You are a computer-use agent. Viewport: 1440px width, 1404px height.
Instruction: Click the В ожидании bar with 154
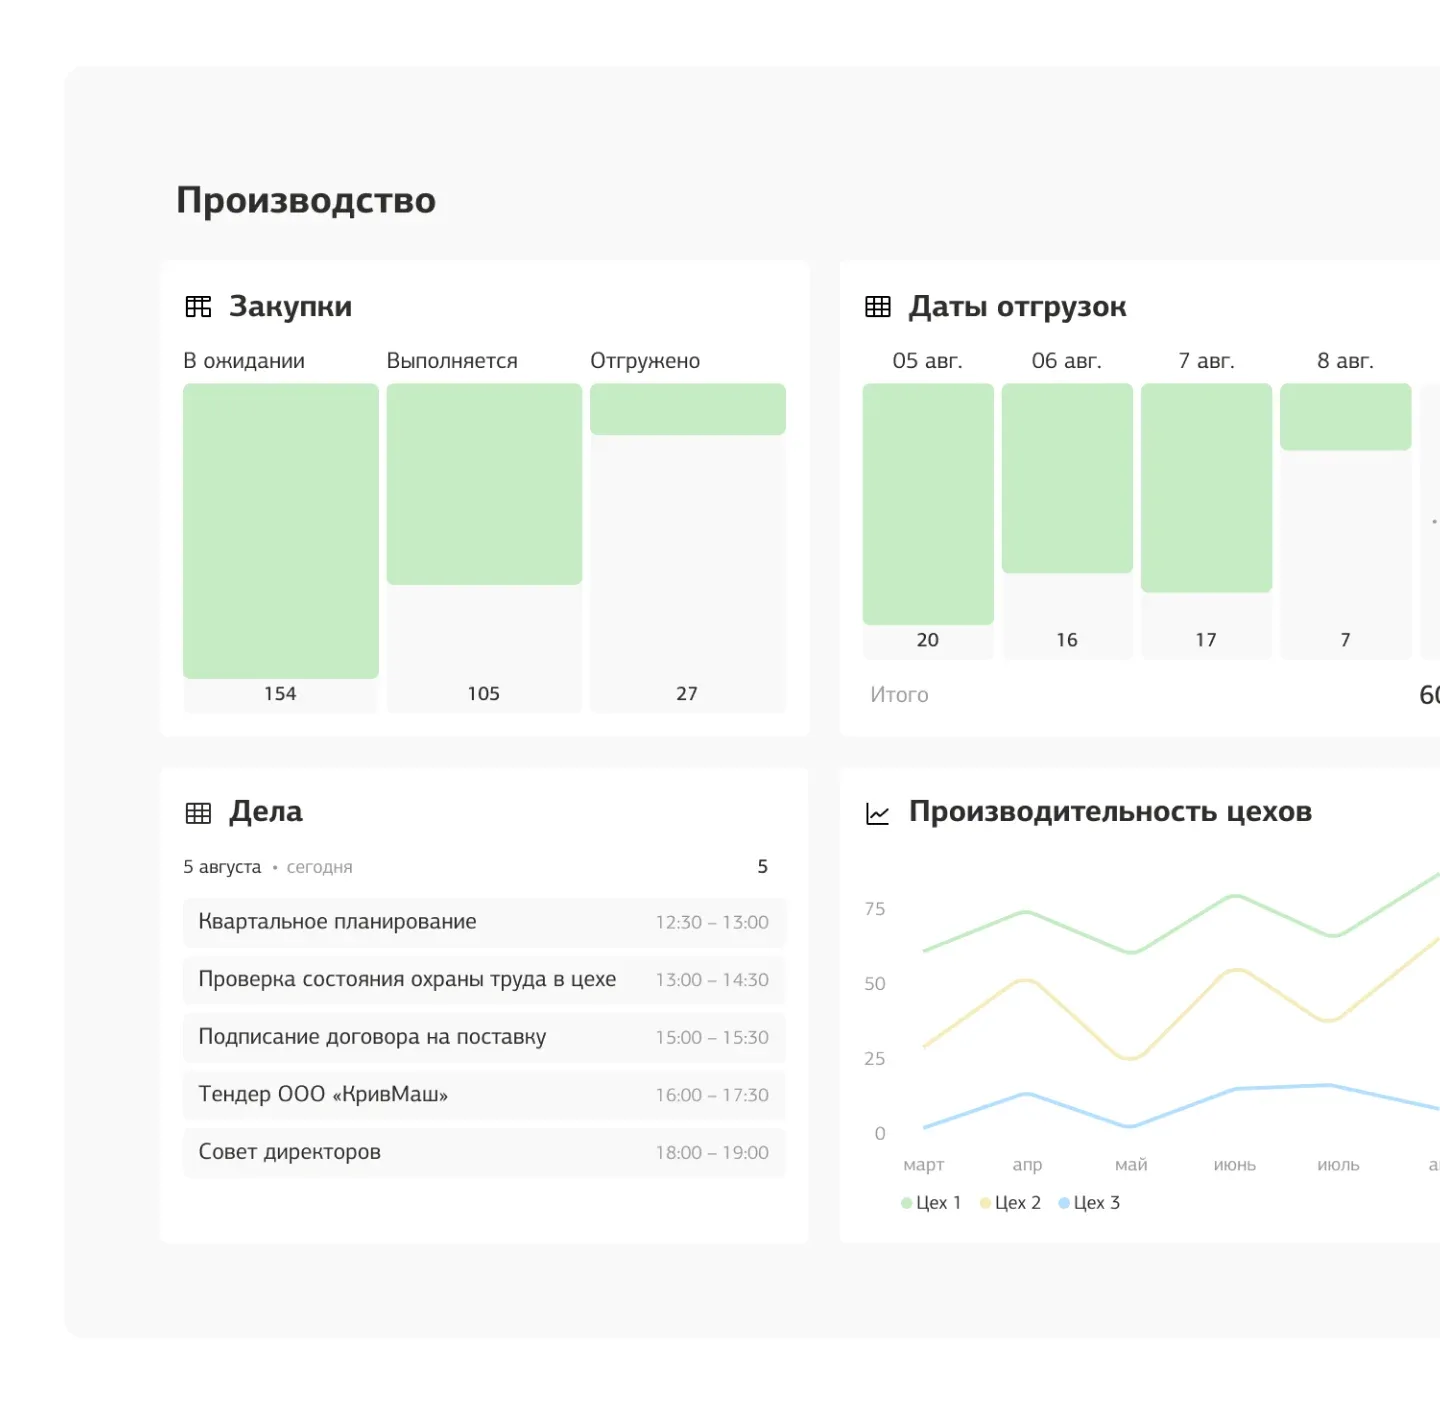coord(281,531)
